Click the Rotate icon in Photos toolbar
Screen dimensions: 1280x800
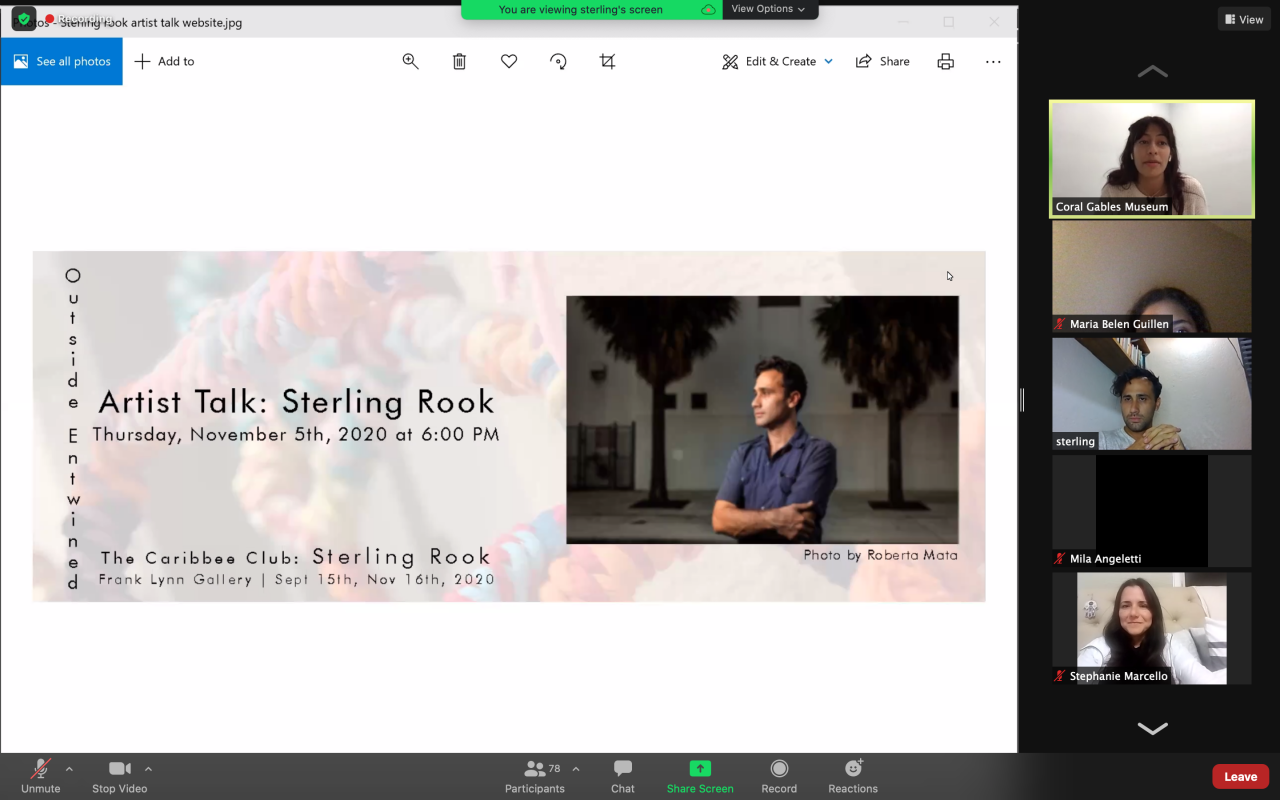coord(558,61)
